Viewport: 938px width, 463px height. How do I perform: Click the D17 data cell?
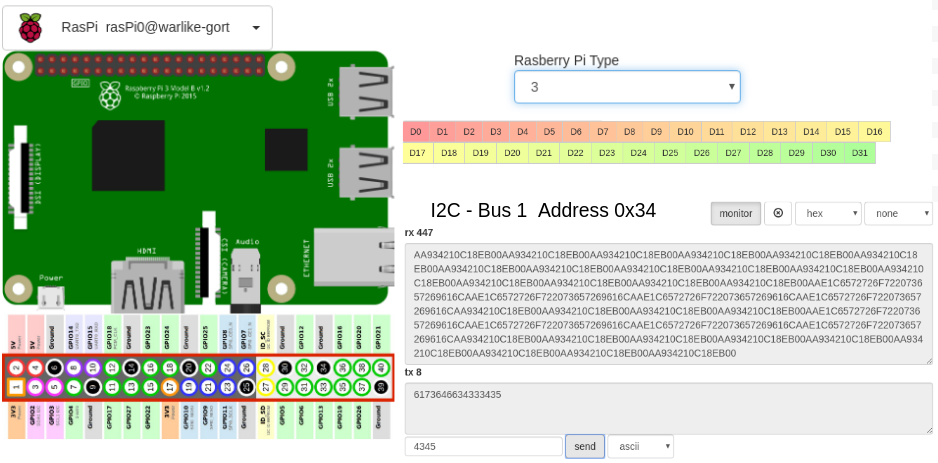coord(418,153)
